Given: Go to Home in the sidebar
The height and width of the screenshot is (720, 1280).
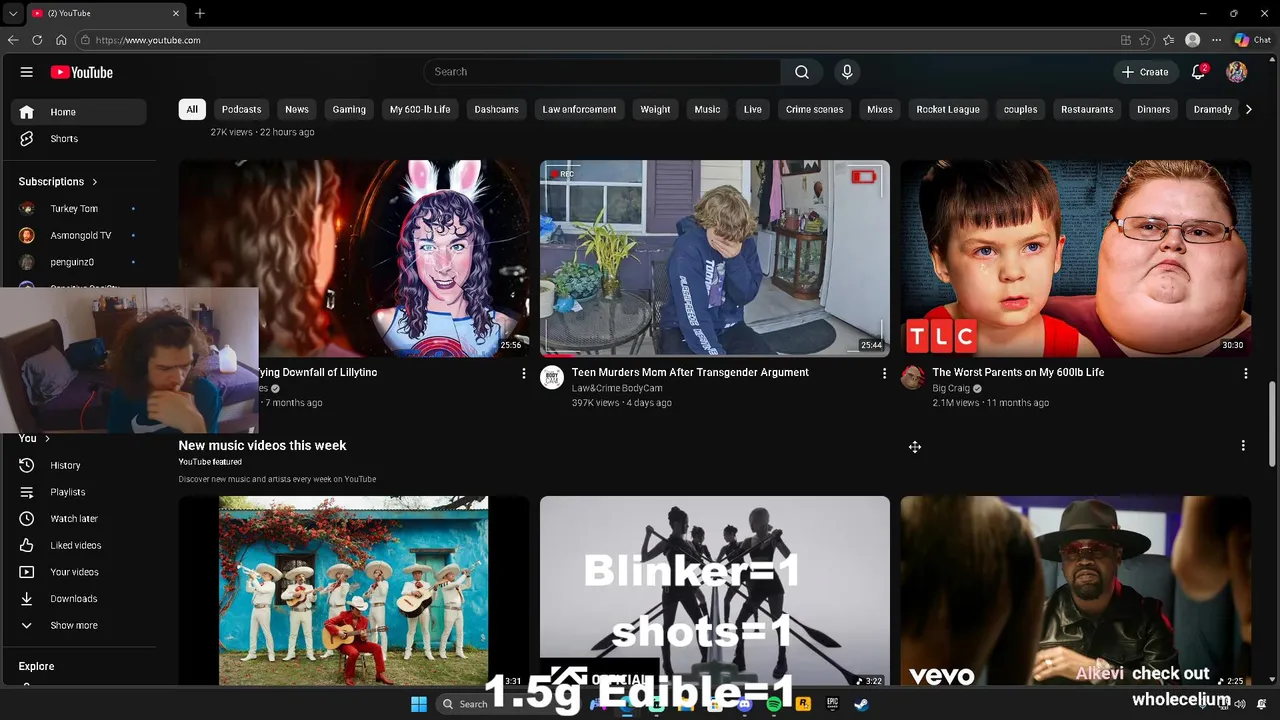Looking at the screenshot, I should [79, 112].
